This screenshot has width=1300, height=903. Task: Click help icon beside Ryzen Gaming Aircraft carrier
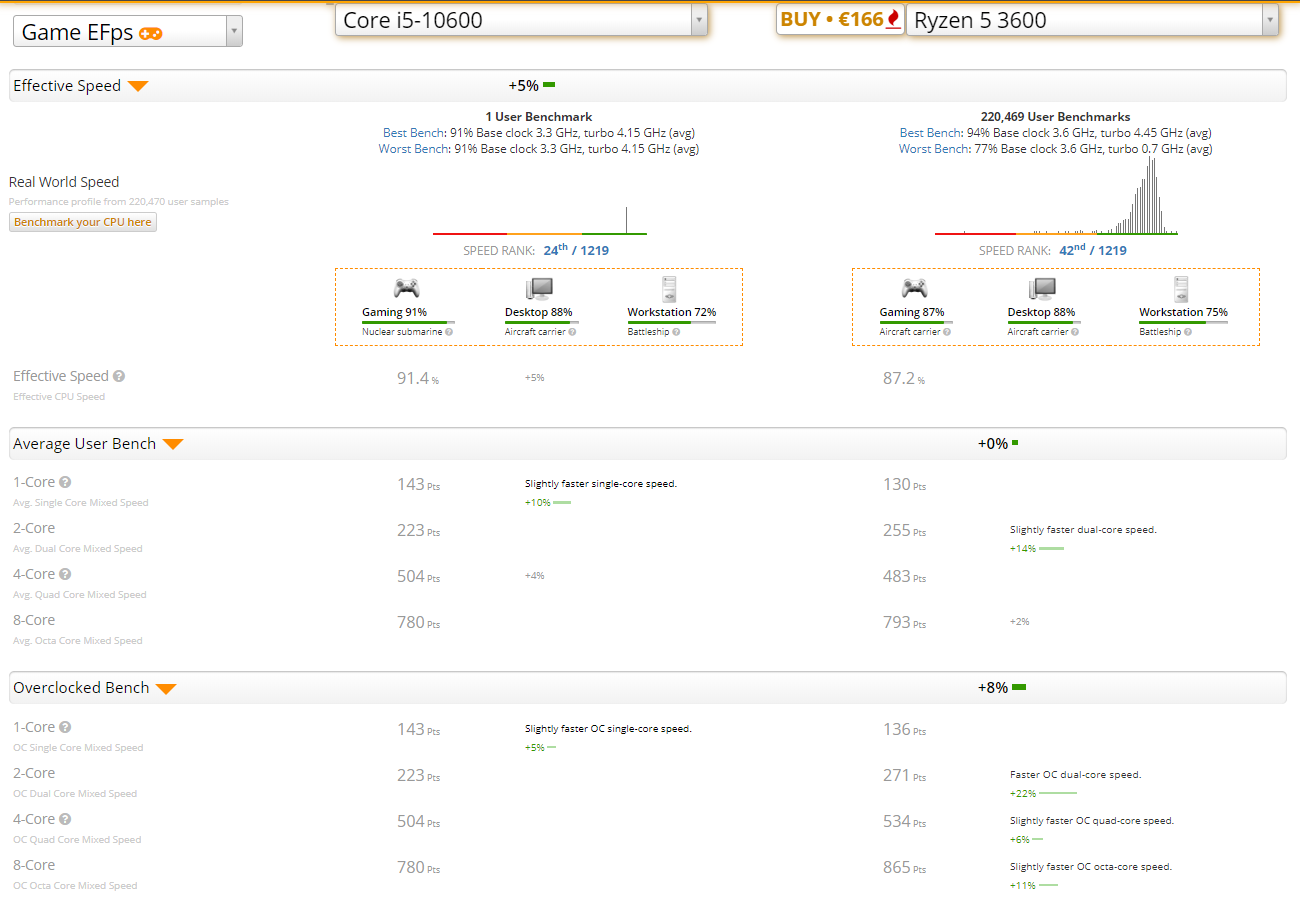pos(948,332)
